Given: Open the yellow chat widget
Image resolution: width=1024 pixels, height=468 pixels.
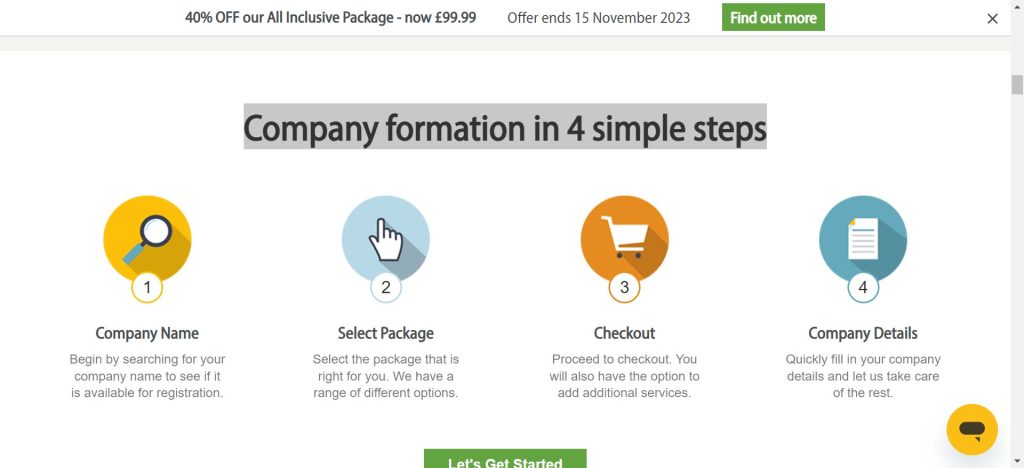Looking at the screenshot, I should (x=972, y=429).
